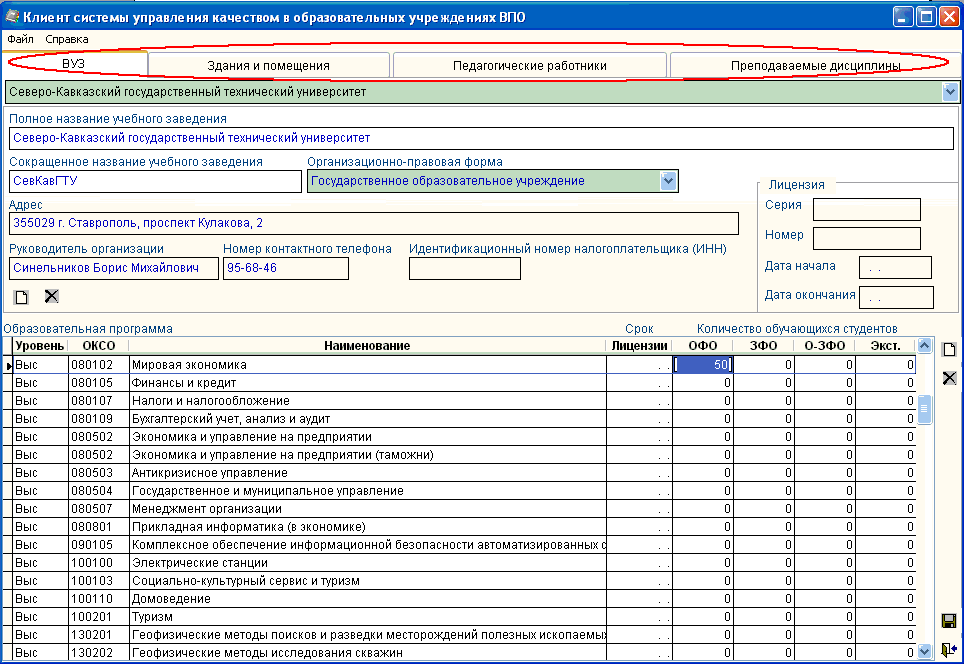Open the Файл menu

[20, 39]
